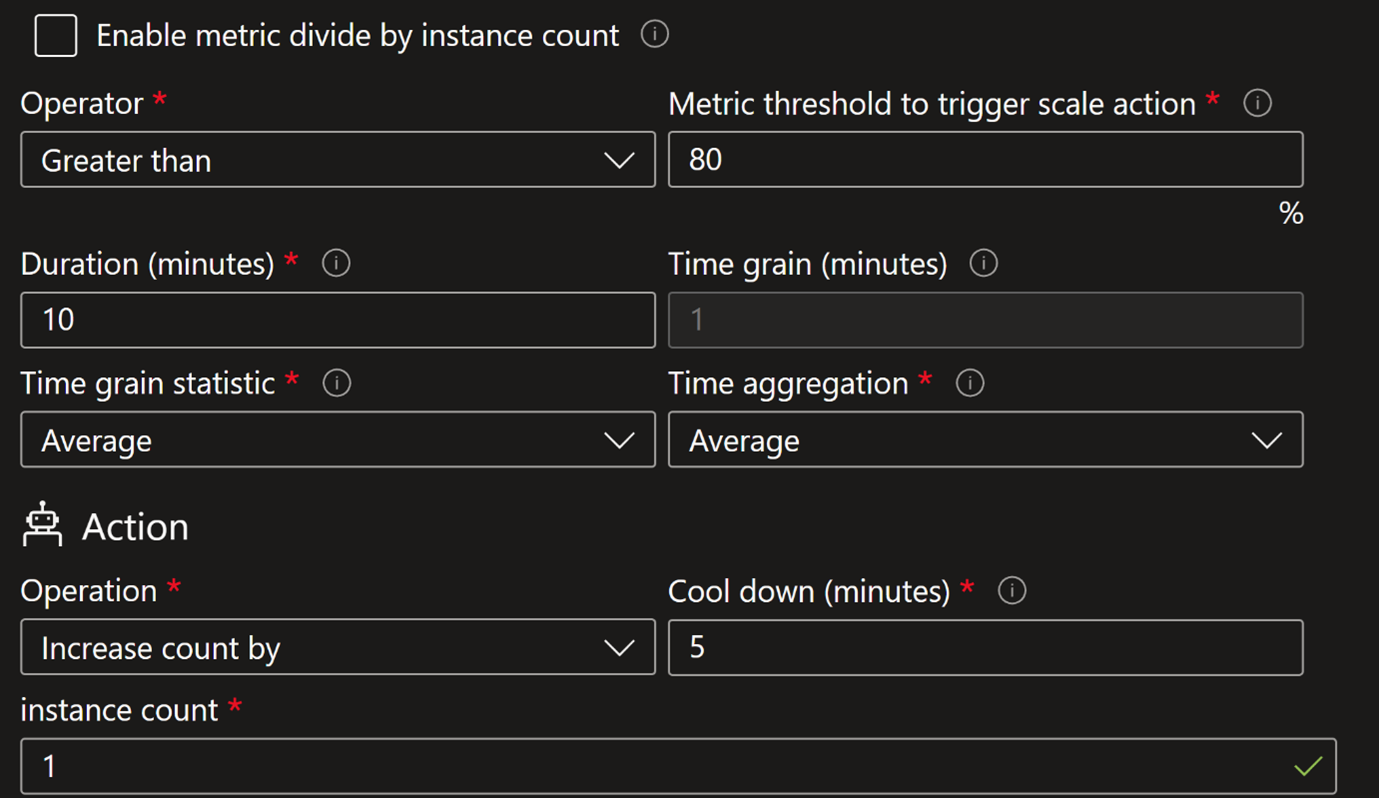This screenshot has width=1379, height=798.
Task: Click info icon next to Time aggregation
Action: pyautogui.click(x=969, y=383)
